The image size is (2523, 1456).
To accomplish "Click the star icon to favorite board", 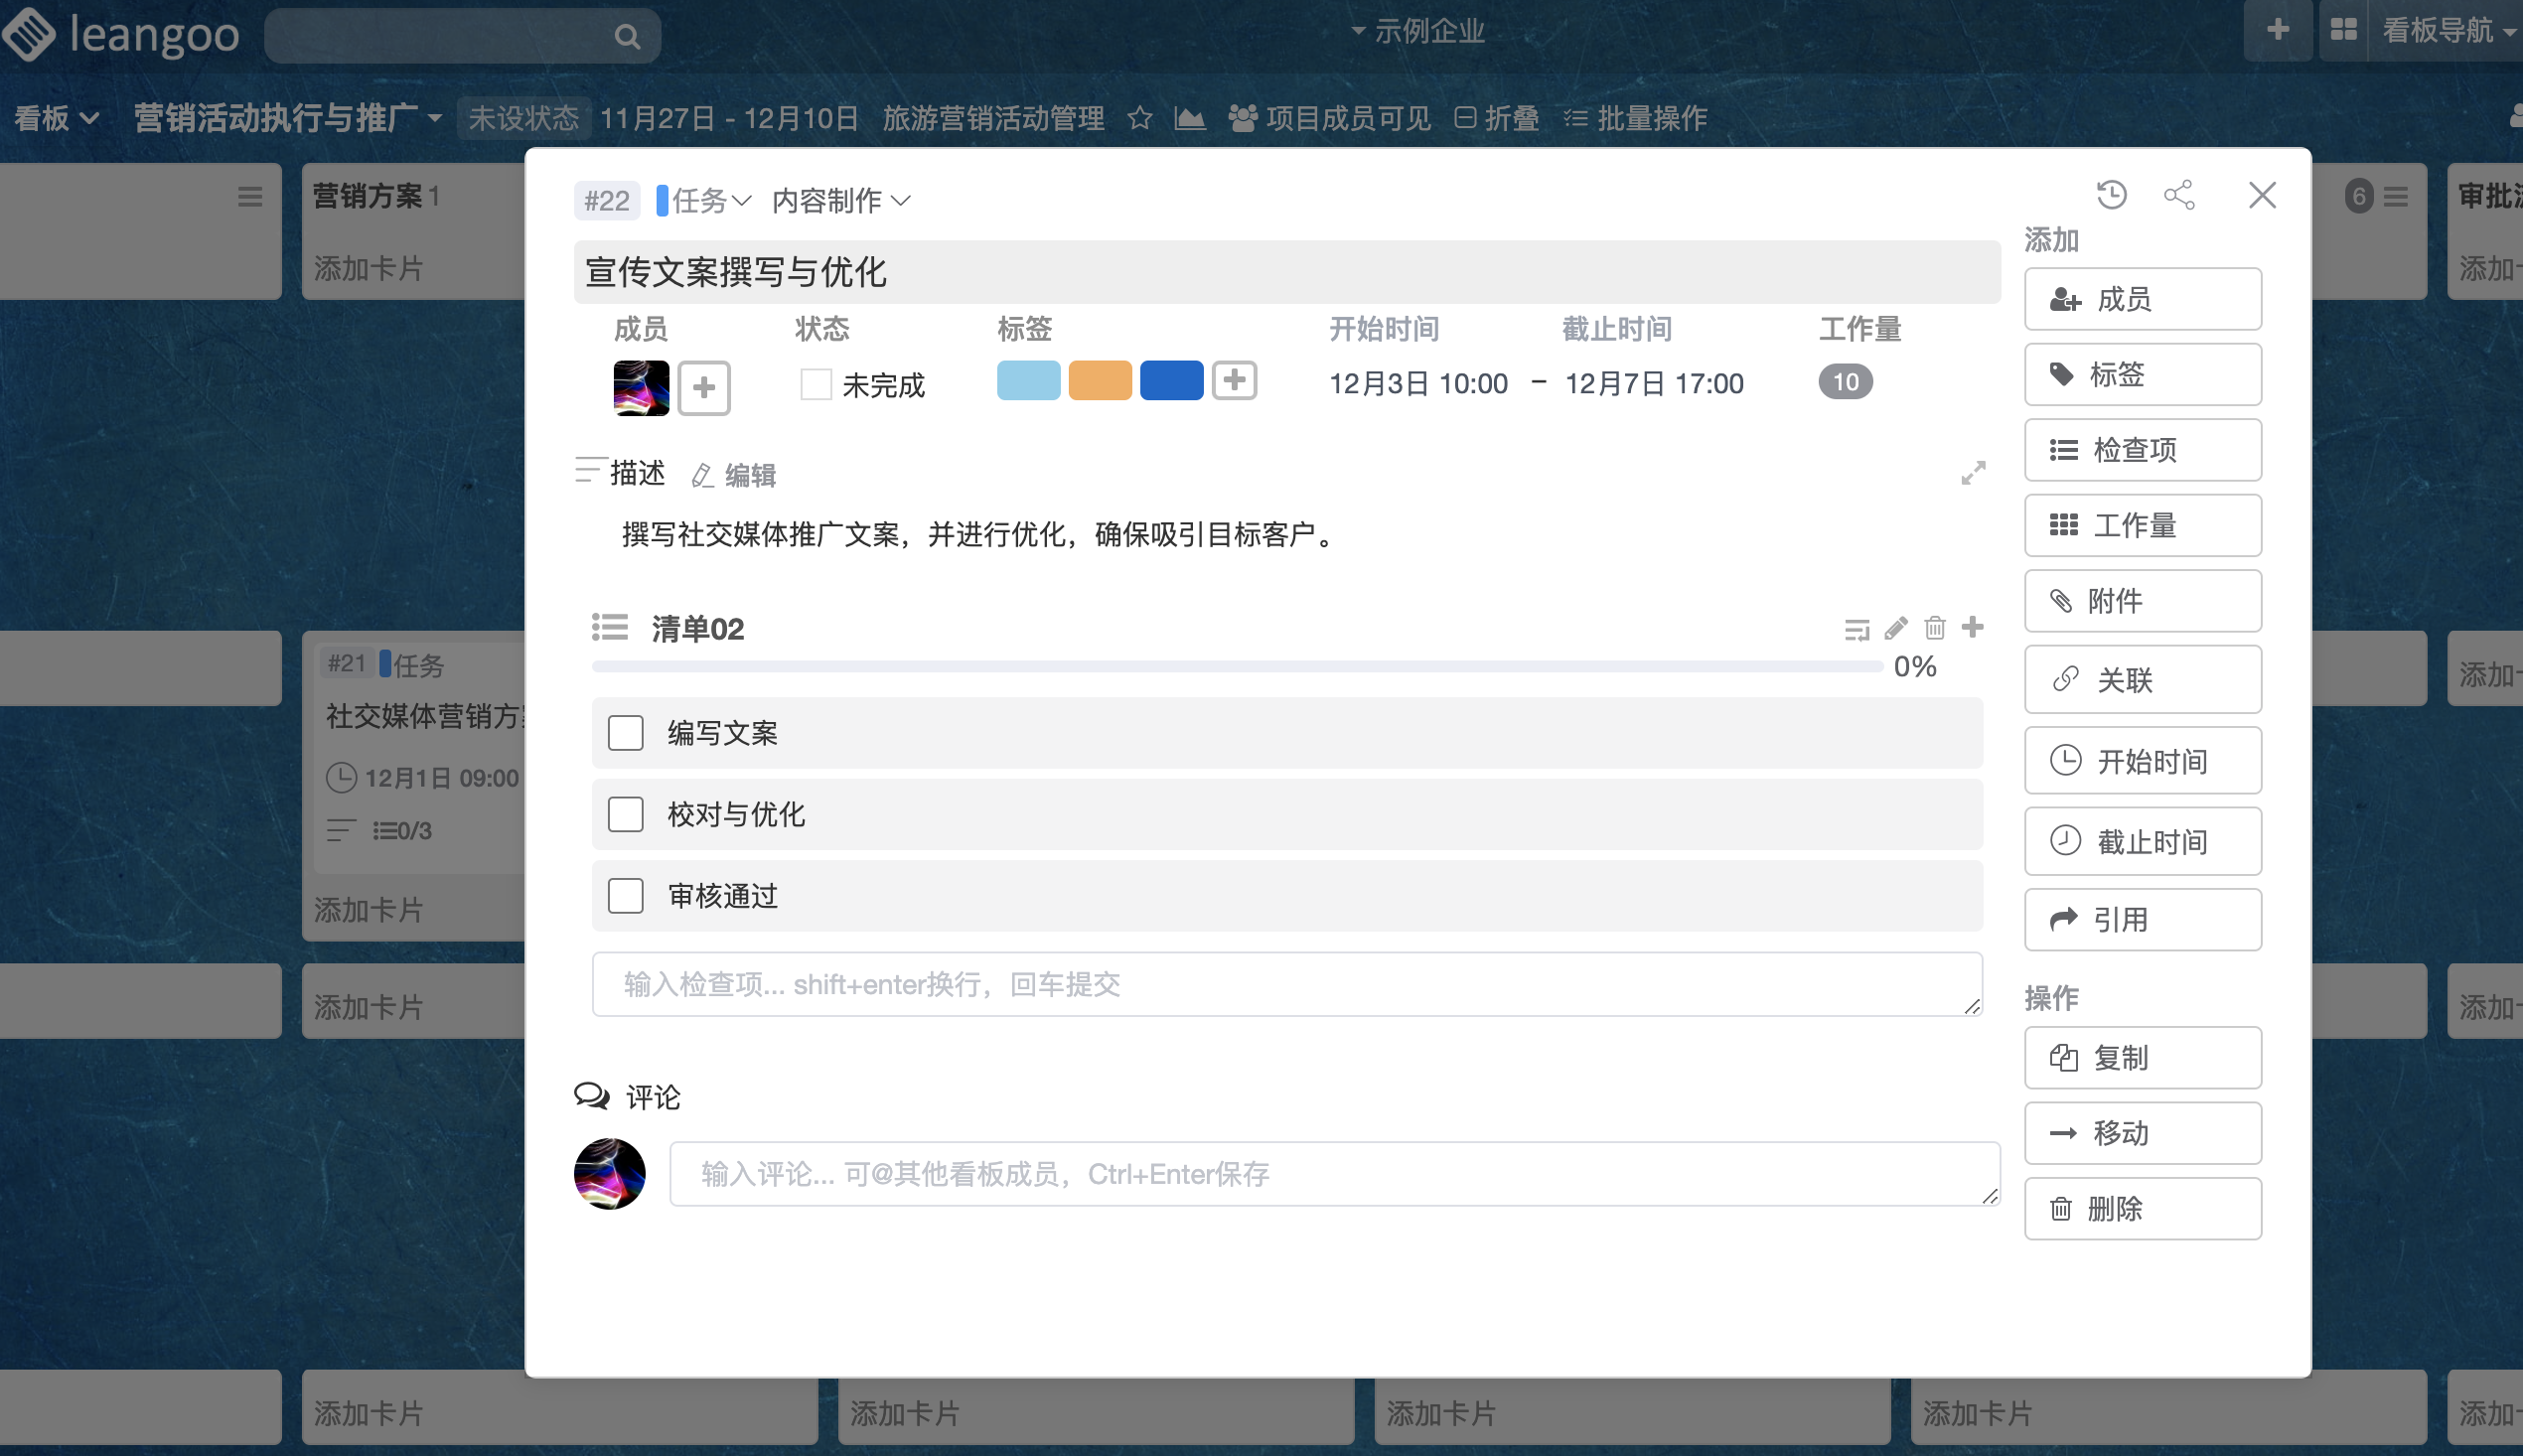I will [x=1139, y=119].
